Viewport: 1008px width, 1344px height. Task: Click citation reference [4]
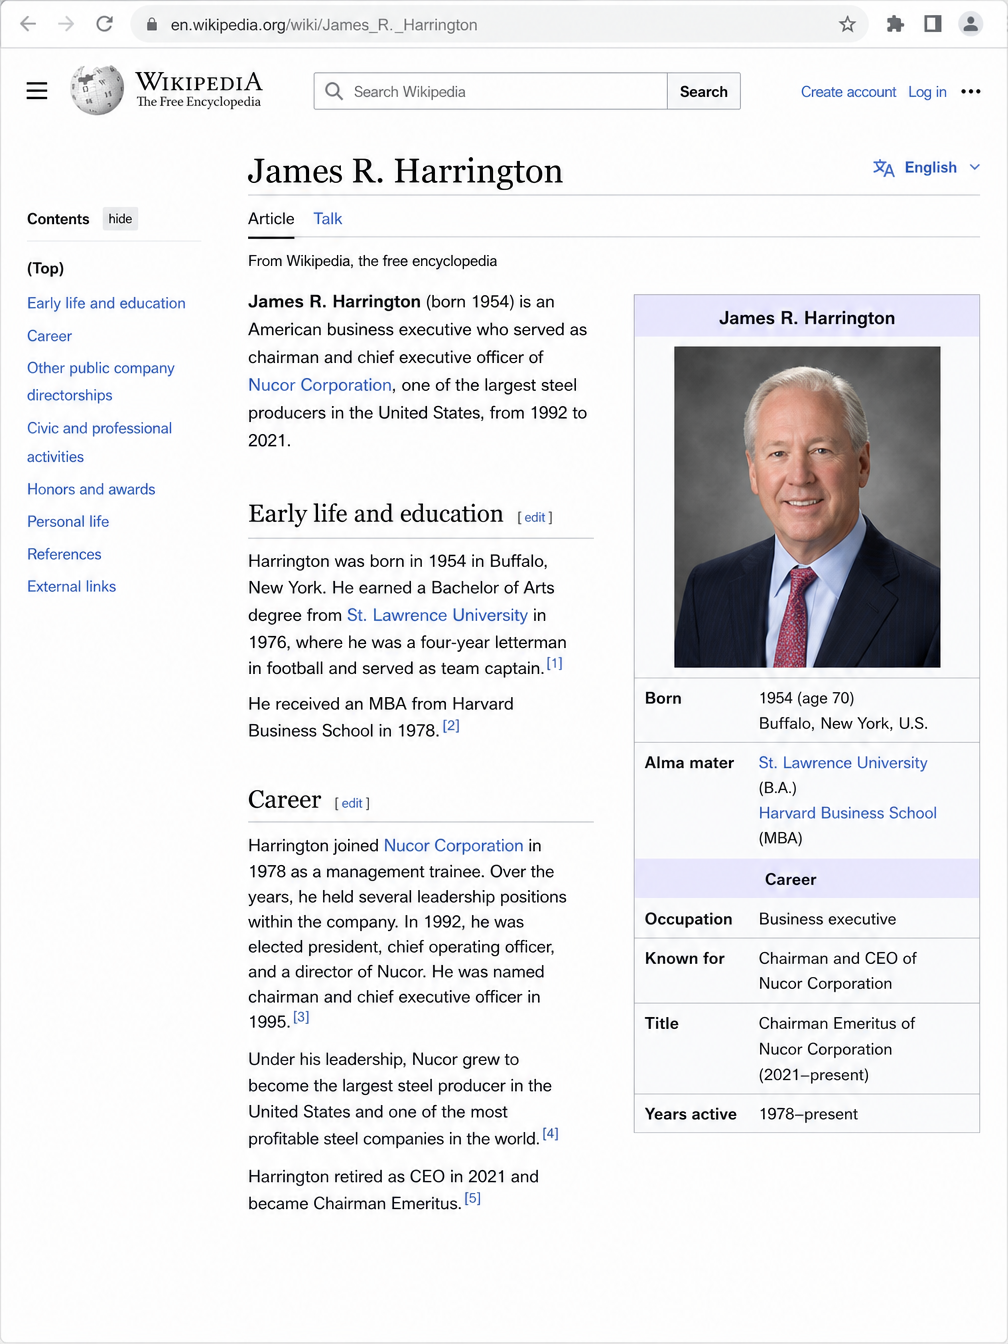[551, 1134]
